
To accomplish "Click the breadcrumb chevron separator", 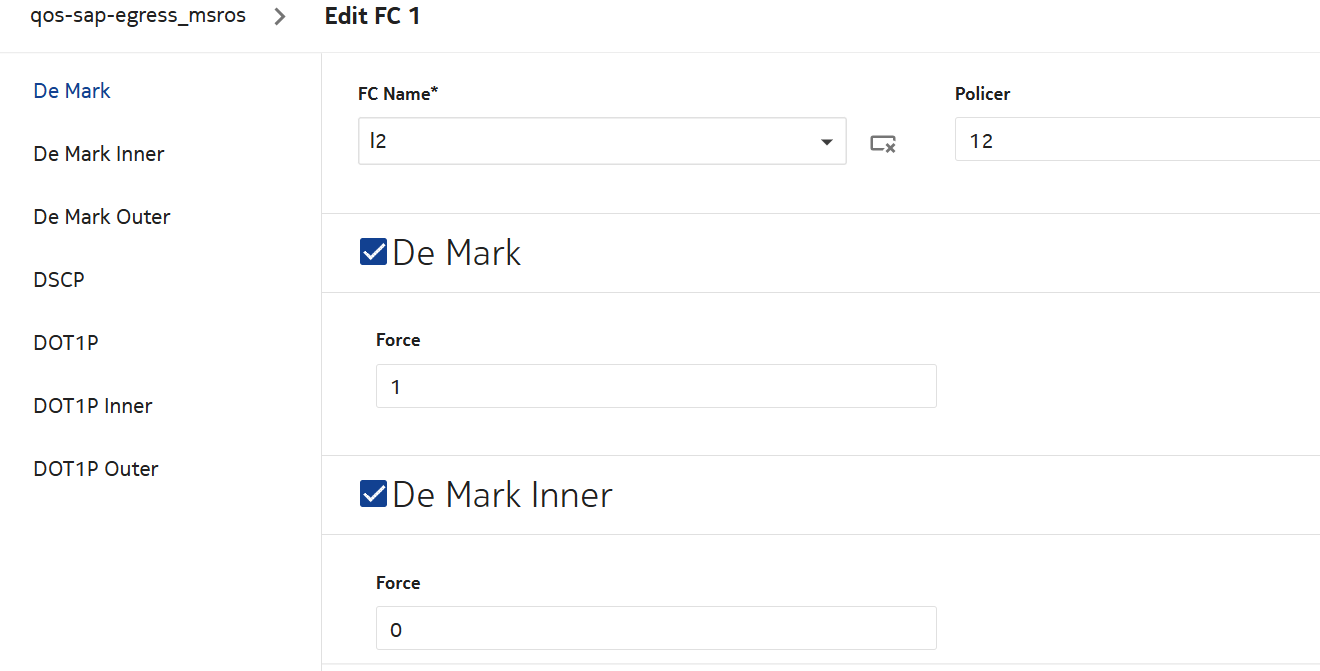I will point(280,17).
